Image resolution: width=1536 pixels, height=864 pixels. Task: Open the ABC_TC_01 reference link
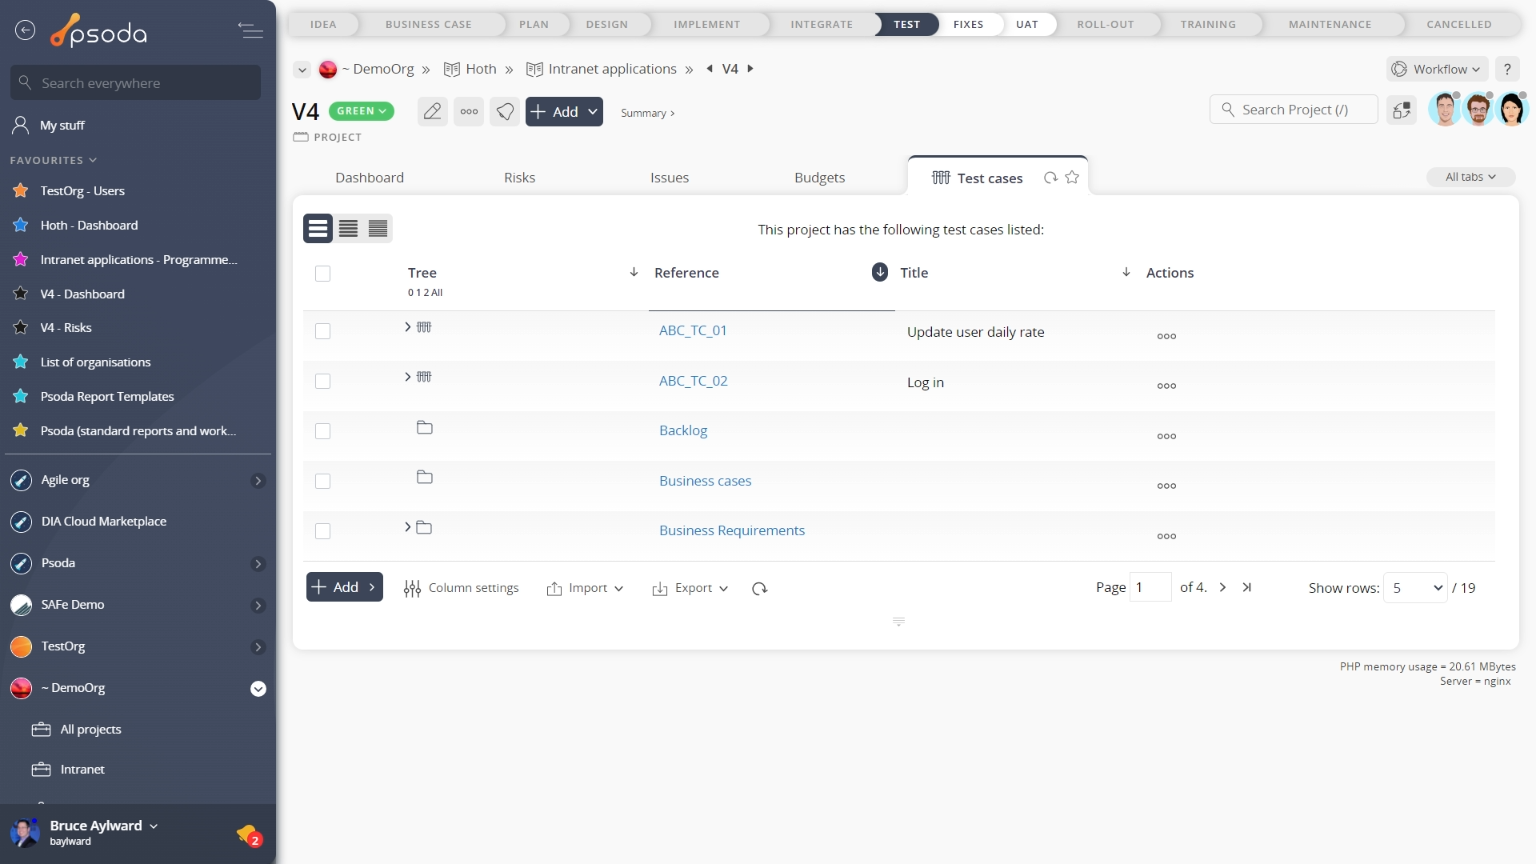693,331
